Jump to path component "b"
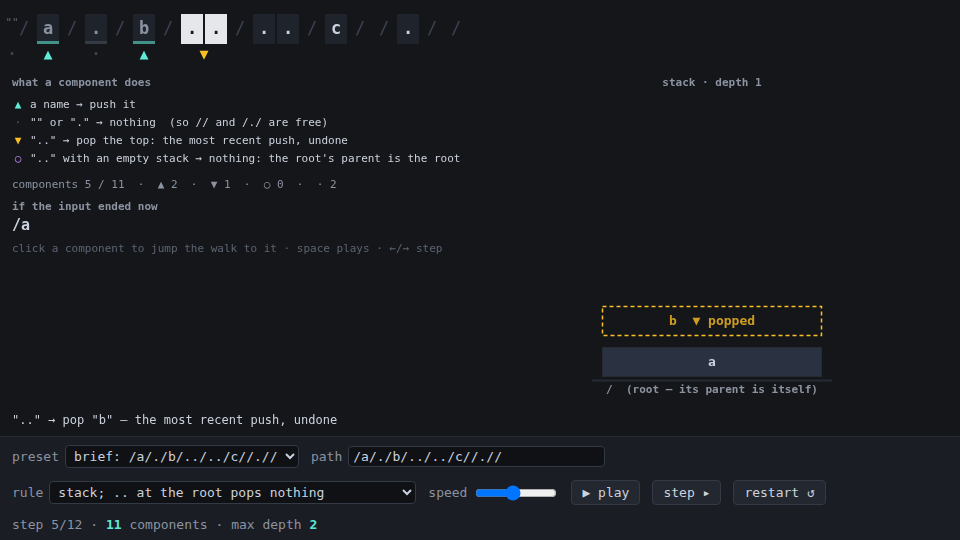 click(144, 29)
